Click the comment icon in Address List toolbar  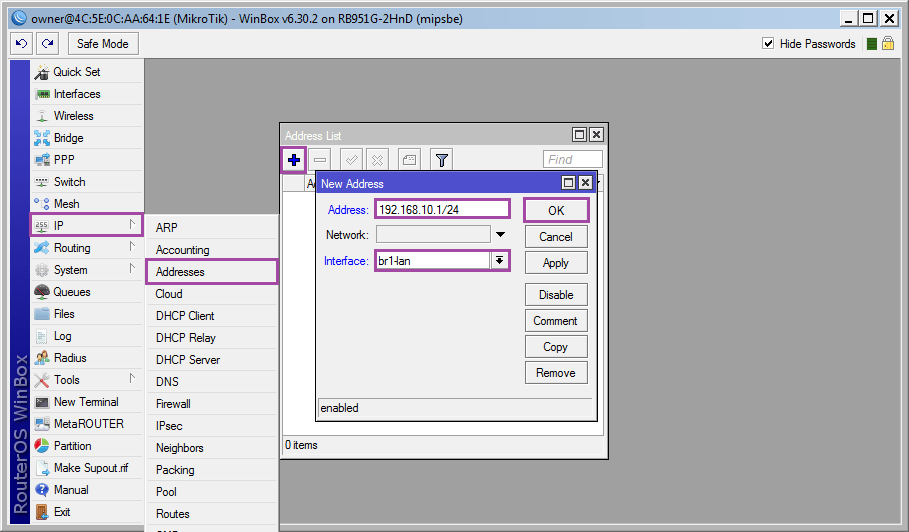409,160
